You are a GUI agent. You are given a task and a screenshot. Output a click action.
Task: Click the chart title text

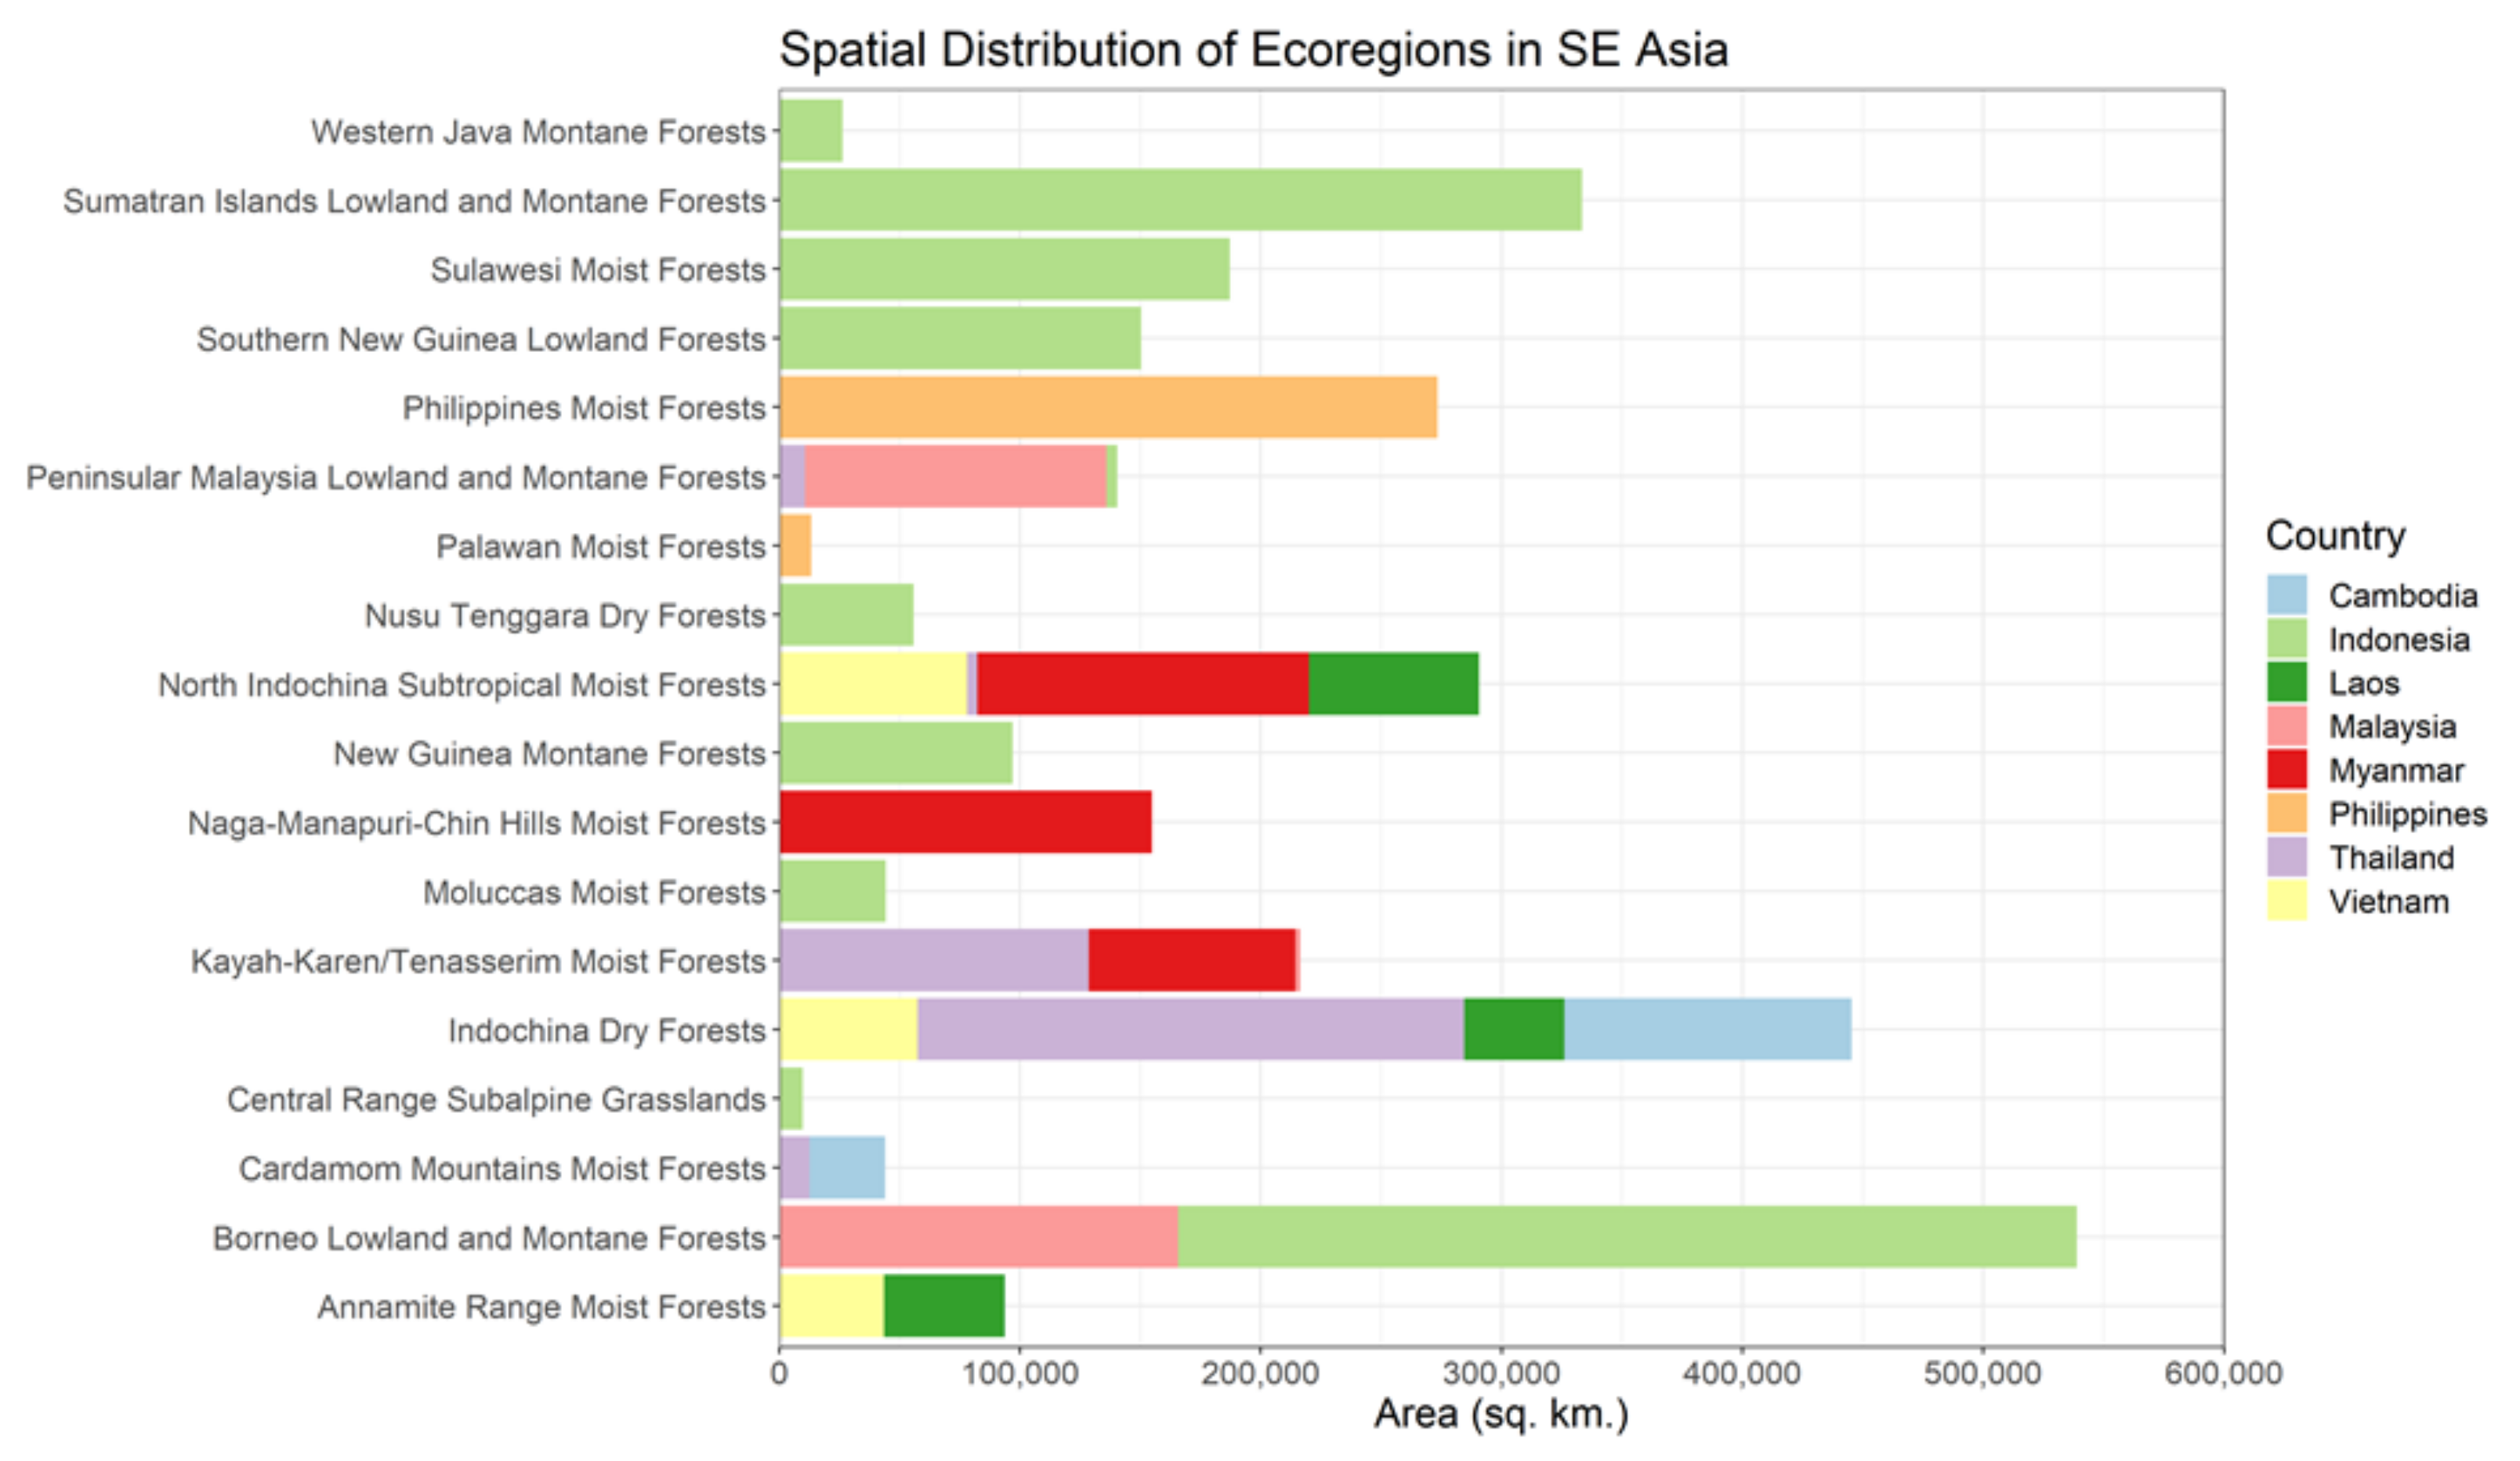(1253, 50)
